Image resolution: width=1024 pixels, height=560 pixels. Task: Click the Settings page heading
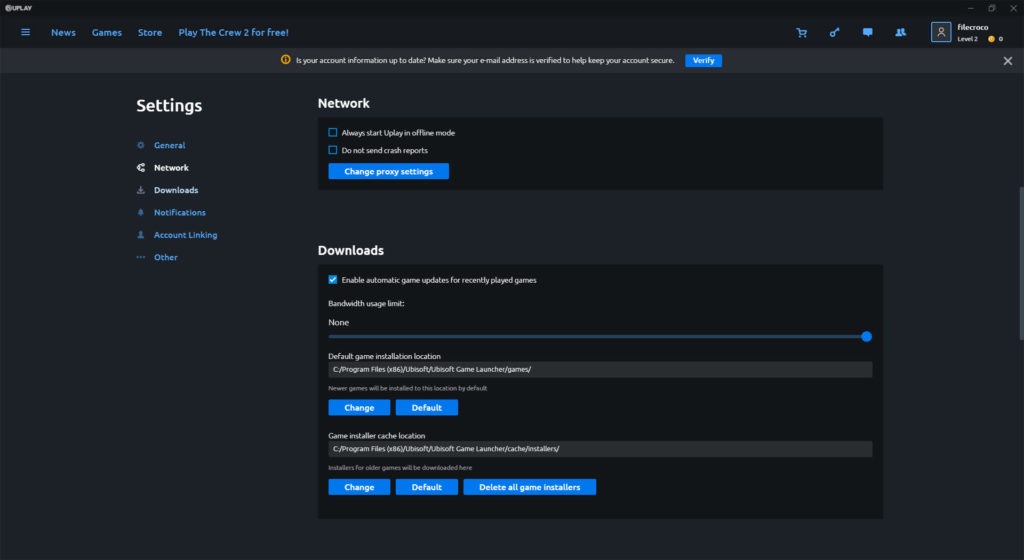[169, 106]
